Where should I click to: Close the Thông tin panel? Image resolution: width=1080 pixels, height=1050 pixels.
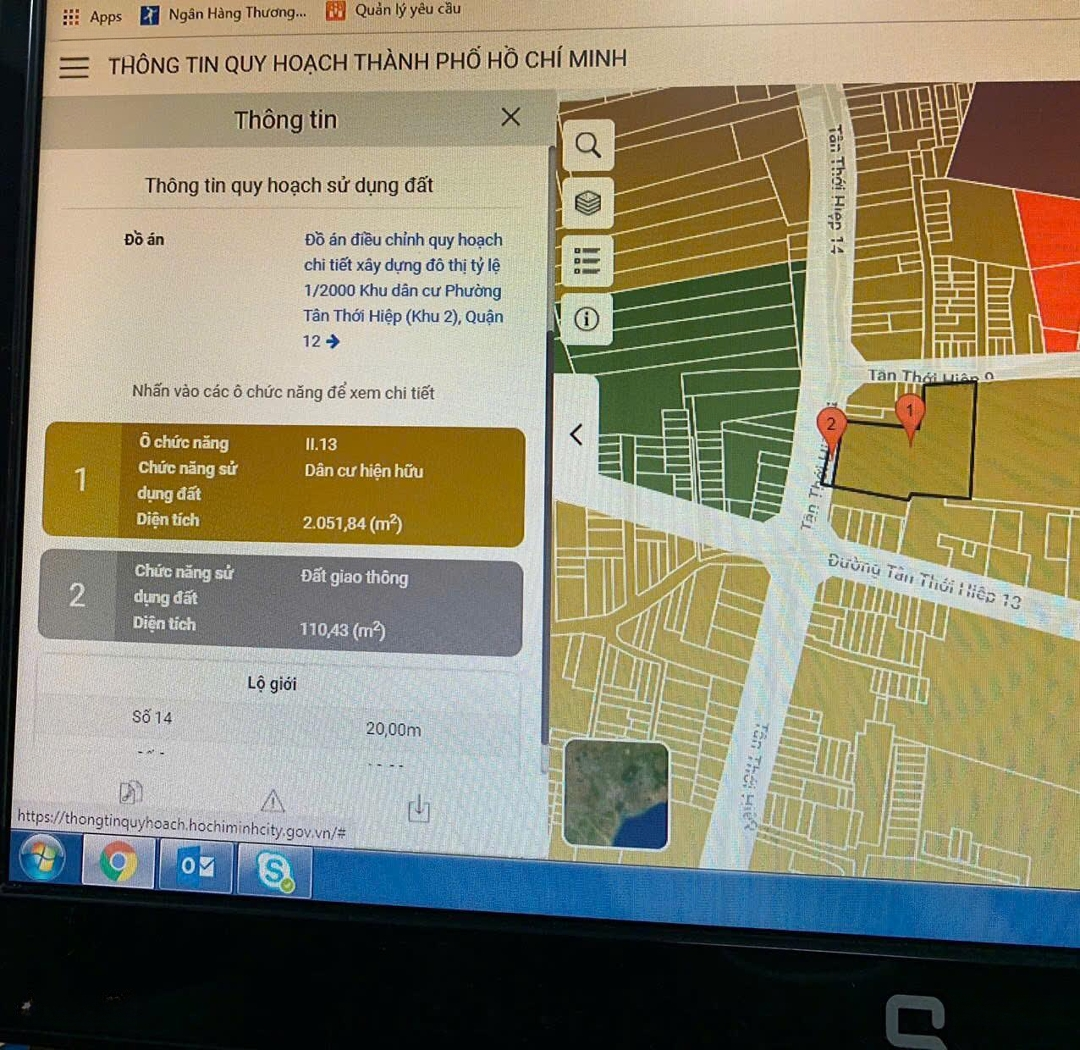[511, 117]
